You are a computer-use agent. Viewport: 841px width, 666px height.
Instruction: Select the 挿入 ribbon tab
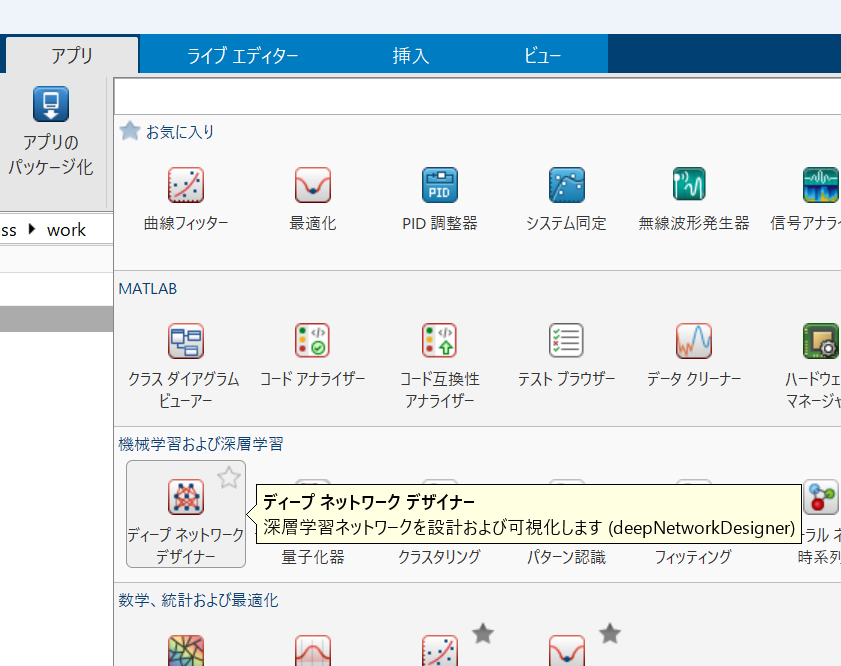click(410, 56)
